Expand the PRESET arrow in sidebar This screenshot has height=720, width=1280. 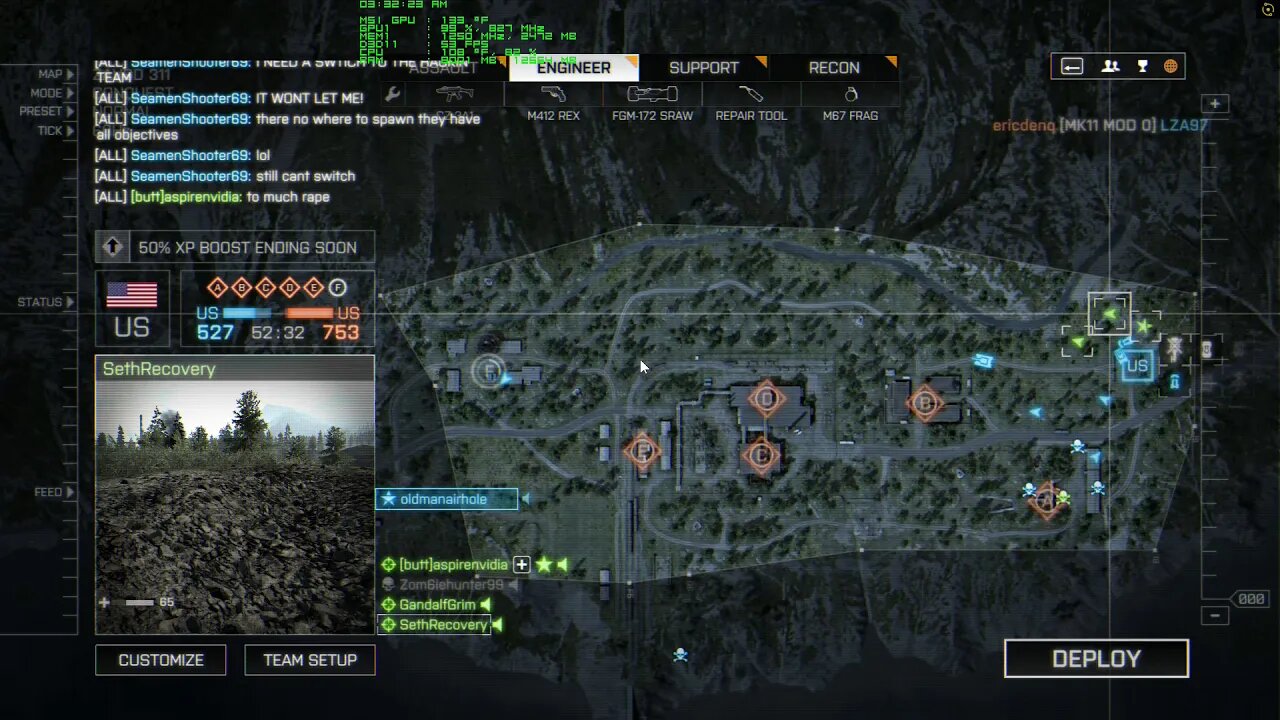click(70, 112)
